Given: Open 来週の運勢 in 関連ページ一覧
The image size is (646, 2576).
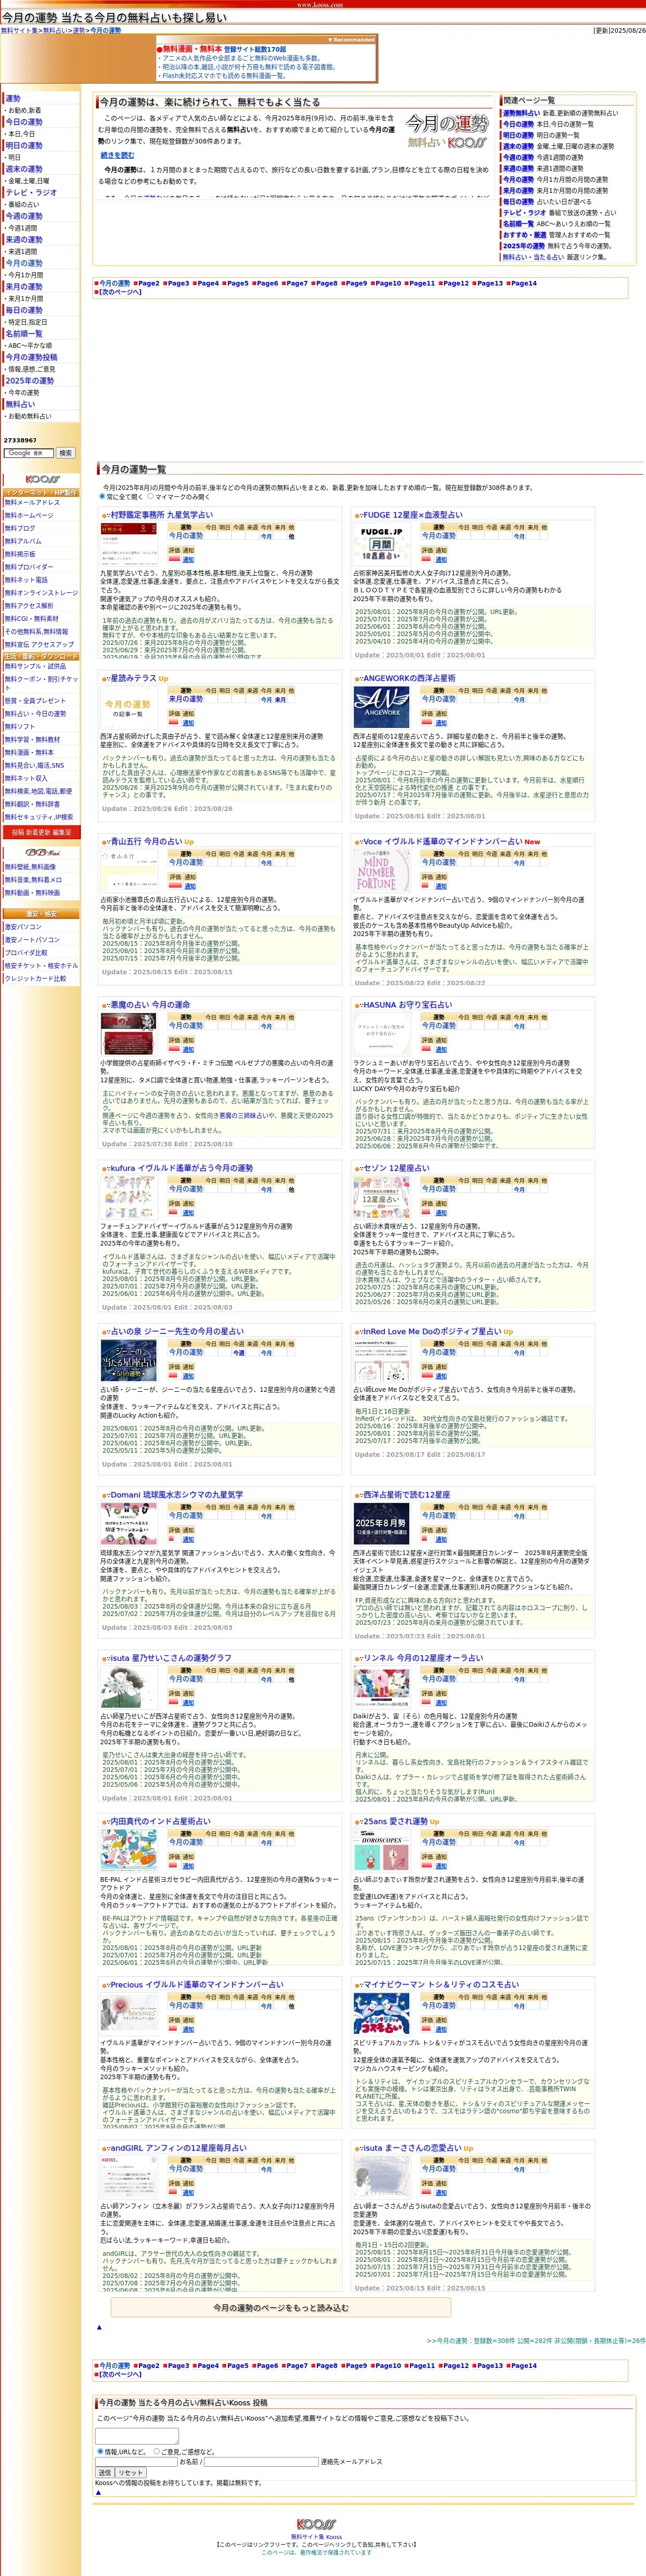Looking at the screenshot, I should pyautogui.click(x=518, y=168).
